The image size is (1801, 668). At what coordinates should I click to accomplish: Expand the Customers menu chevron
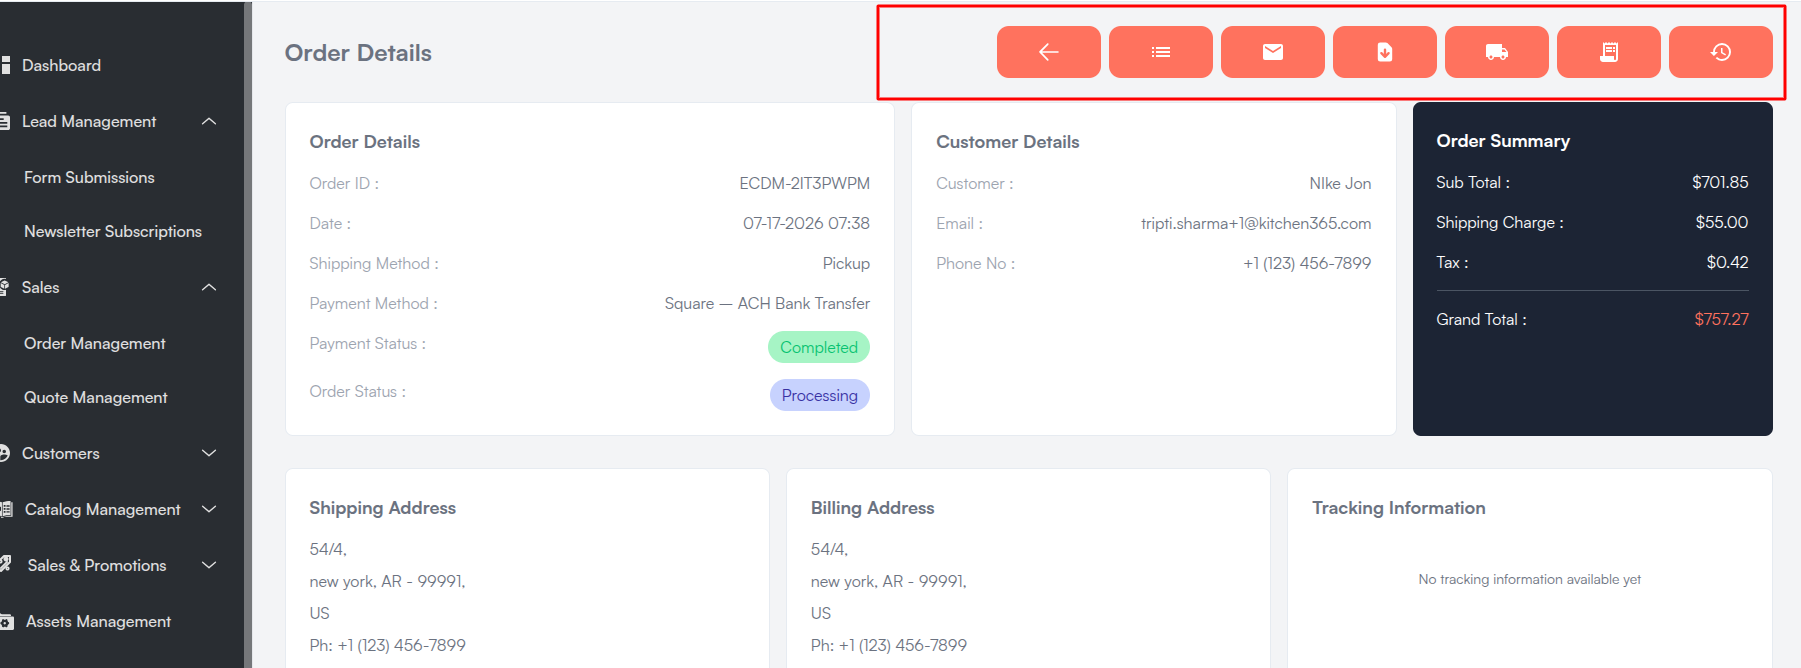209,453
